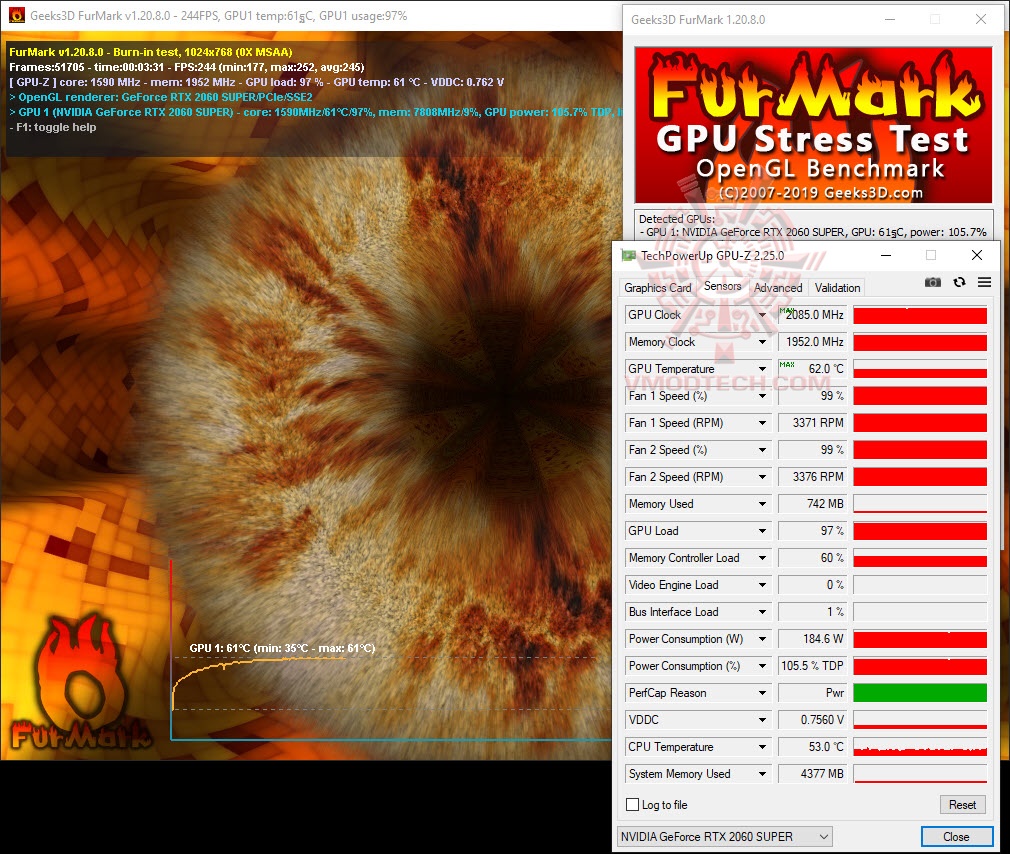1010x854 pixels.
Task: Click the 62.0 °C GPU Temperature value
Action: [x=812, y=369]
